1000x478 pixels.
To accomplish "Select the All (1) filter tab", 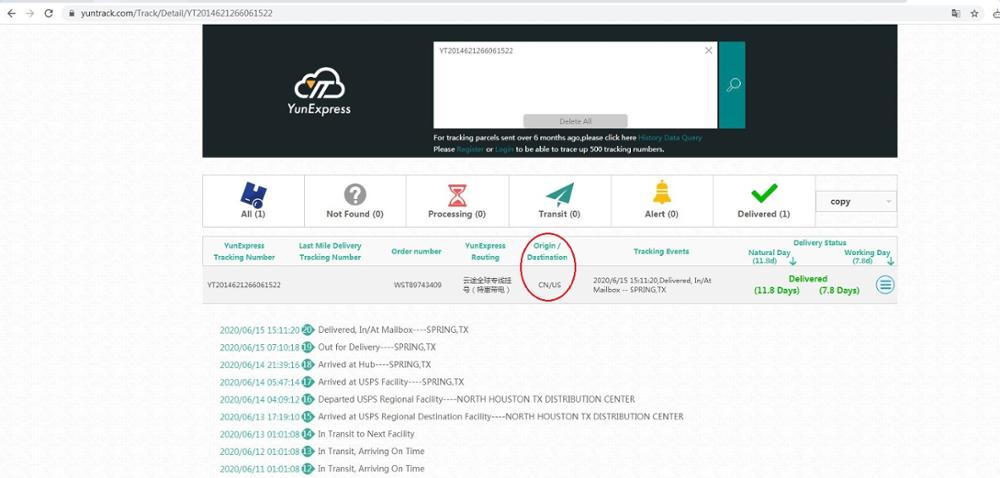I will point(253,201).
